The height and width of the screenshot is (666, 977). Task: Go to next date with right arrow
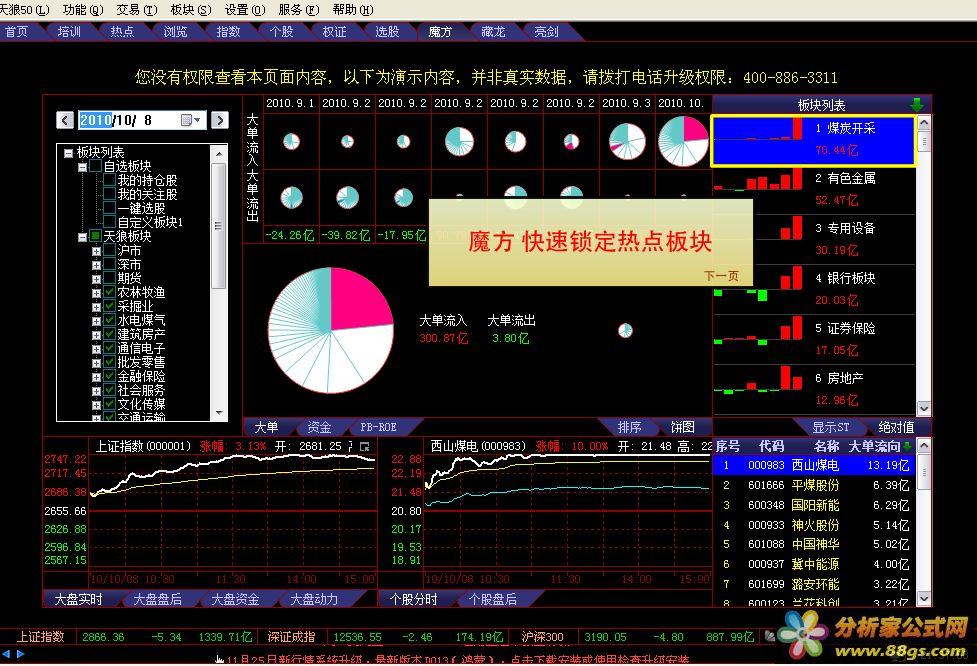[219, 120]
